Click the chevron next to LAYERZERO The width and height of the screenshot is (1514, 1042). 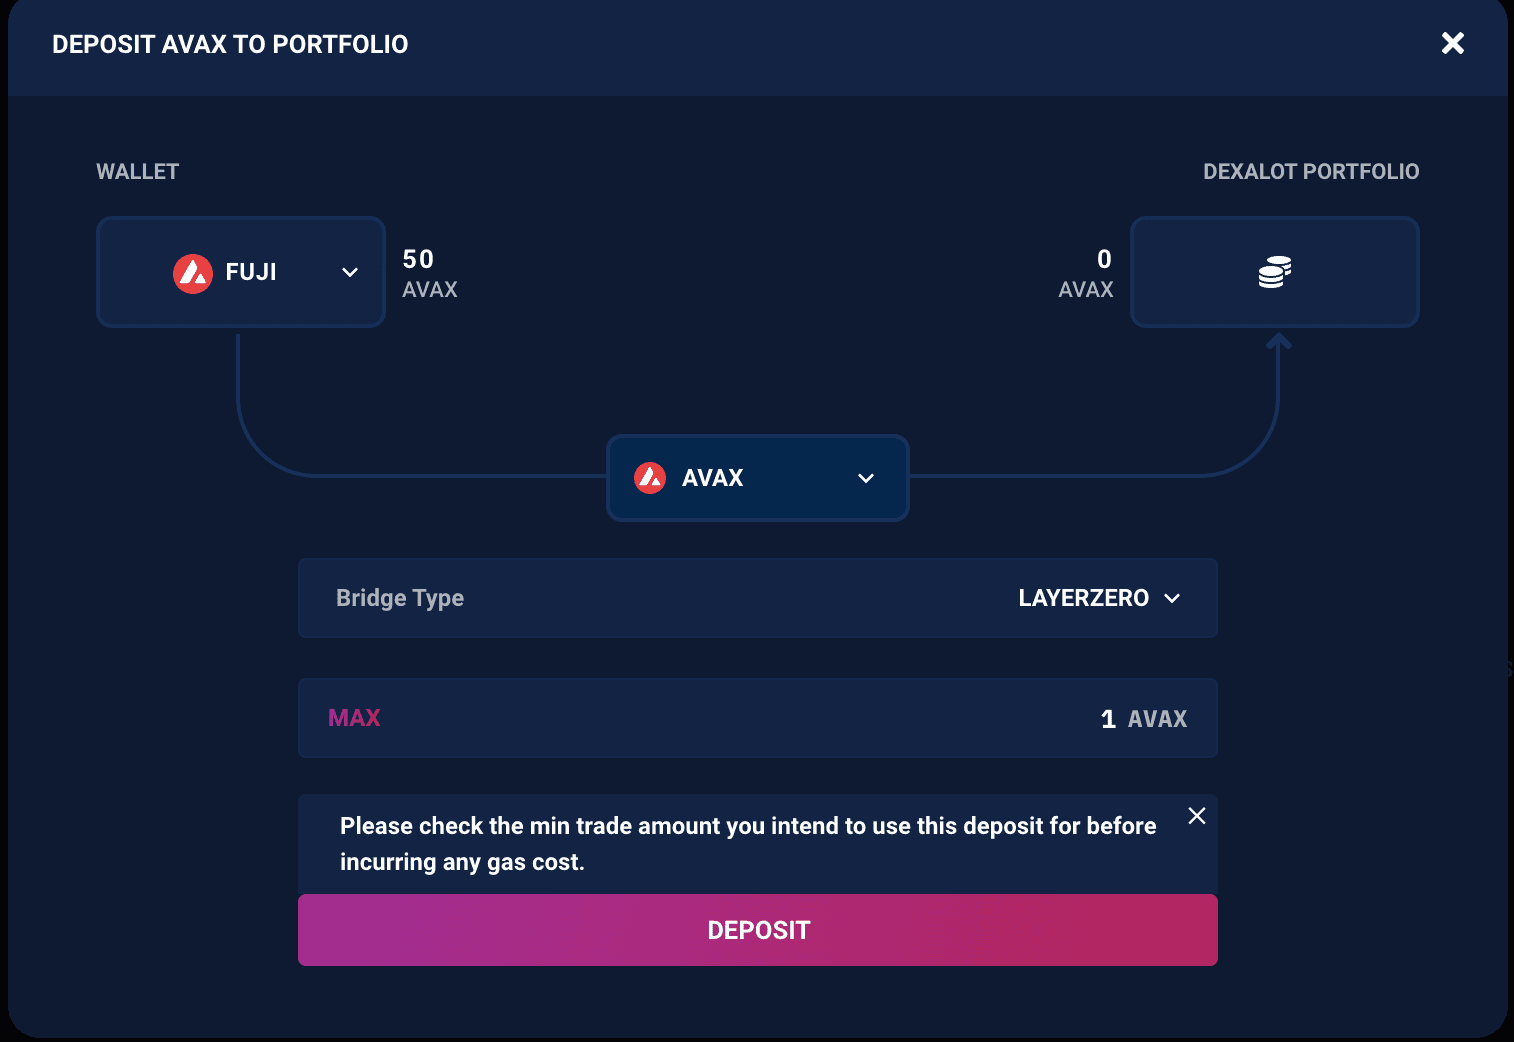tap(1173, 598)
